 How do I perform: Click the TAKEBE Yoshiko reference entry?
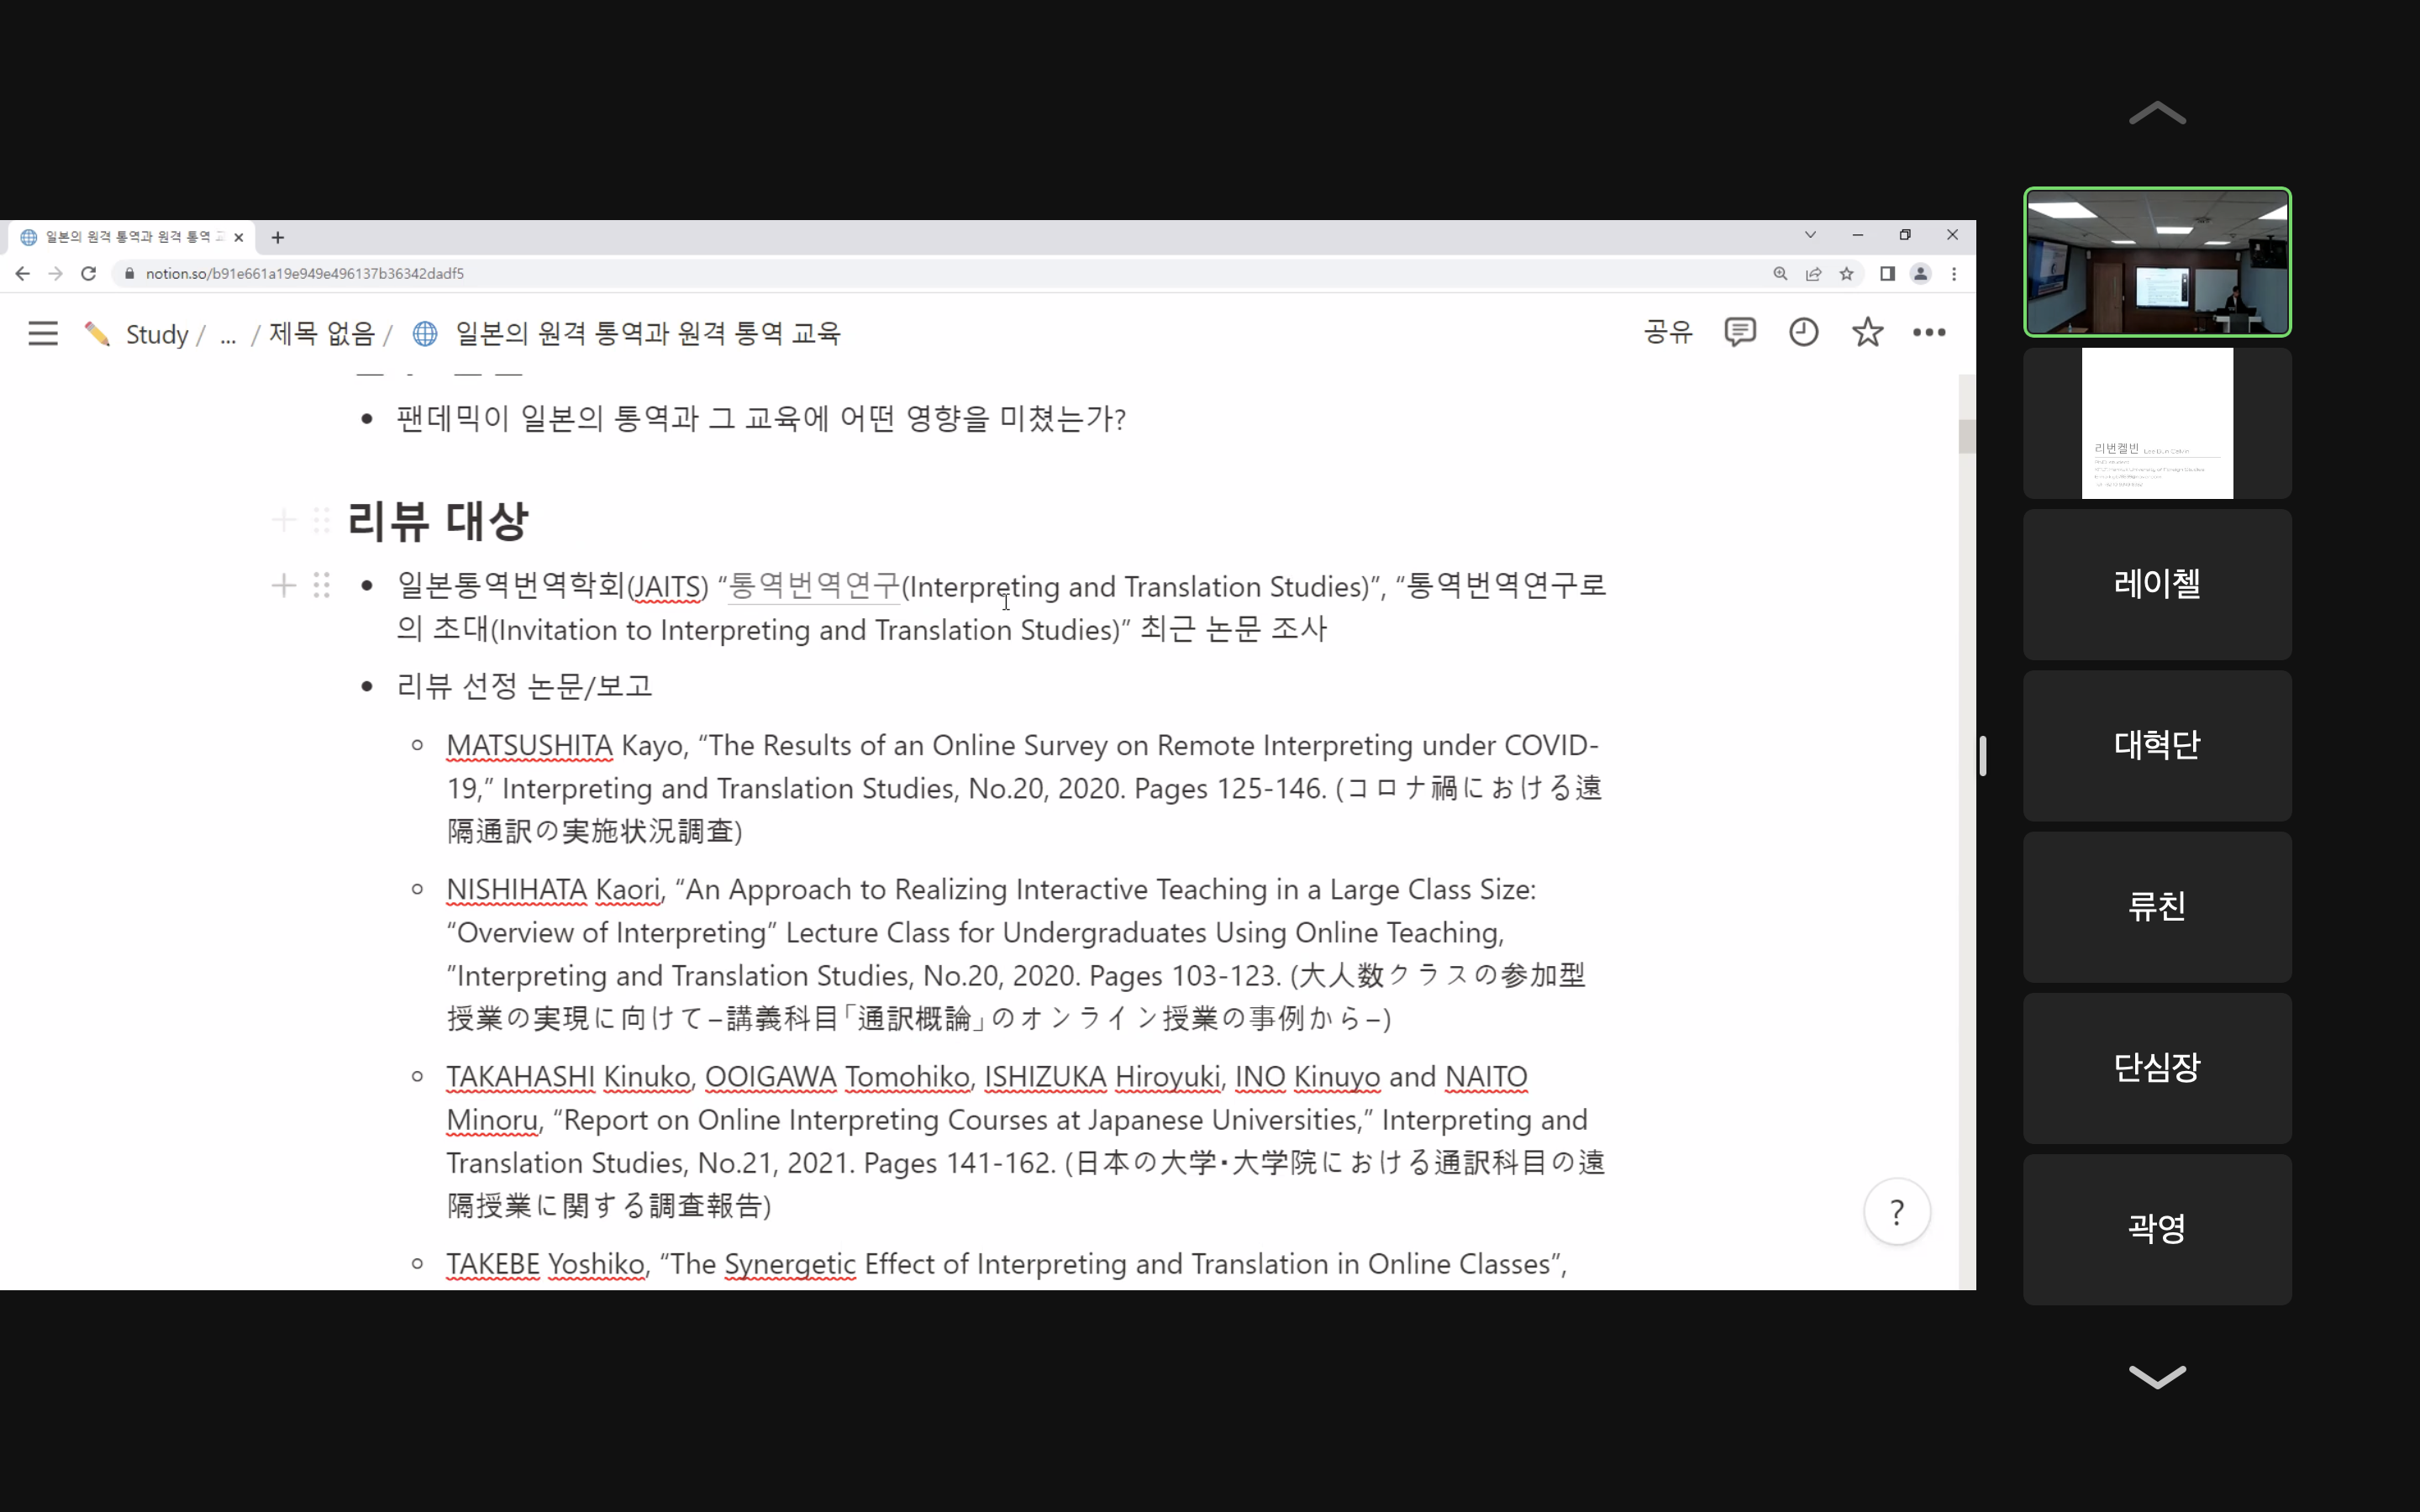coord(1006,1264)
